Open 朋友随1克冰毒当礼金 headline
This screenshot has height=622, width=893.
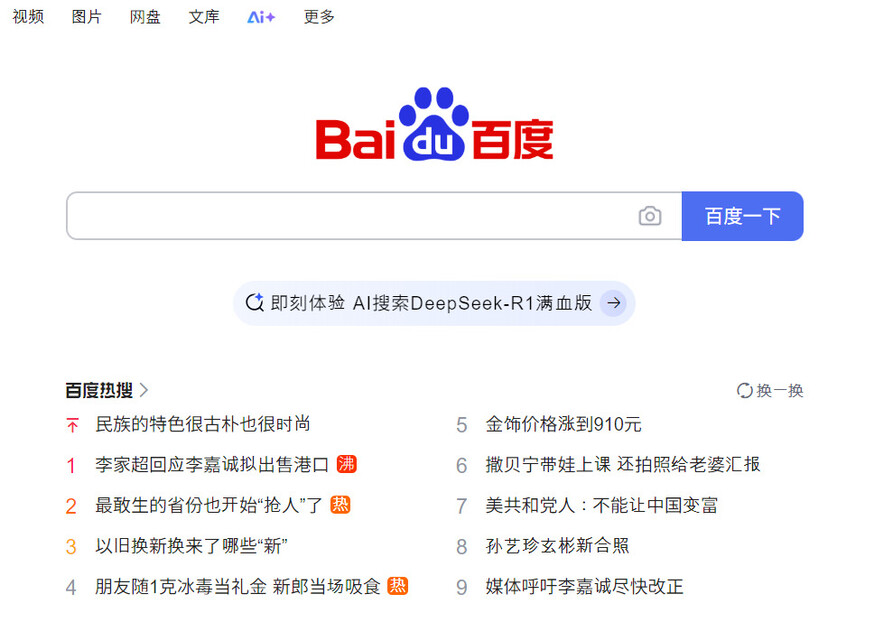coord(237,587)
